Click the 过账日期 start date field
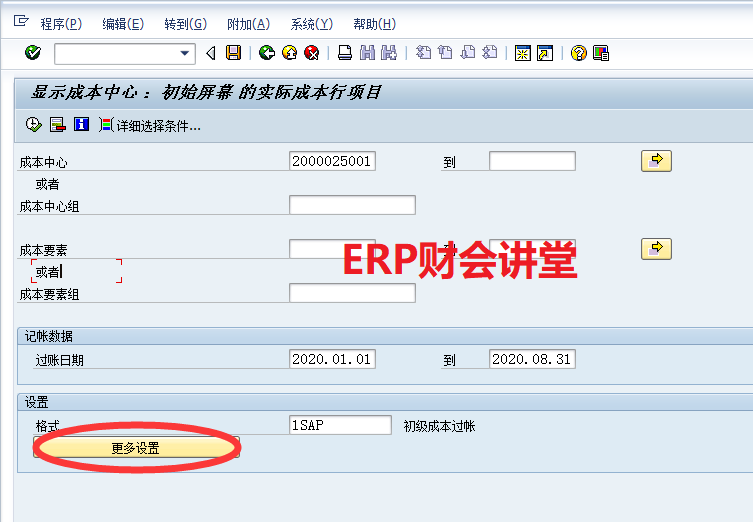The height and width of the screenshot is (522, 753). click(x=332, y=359)
